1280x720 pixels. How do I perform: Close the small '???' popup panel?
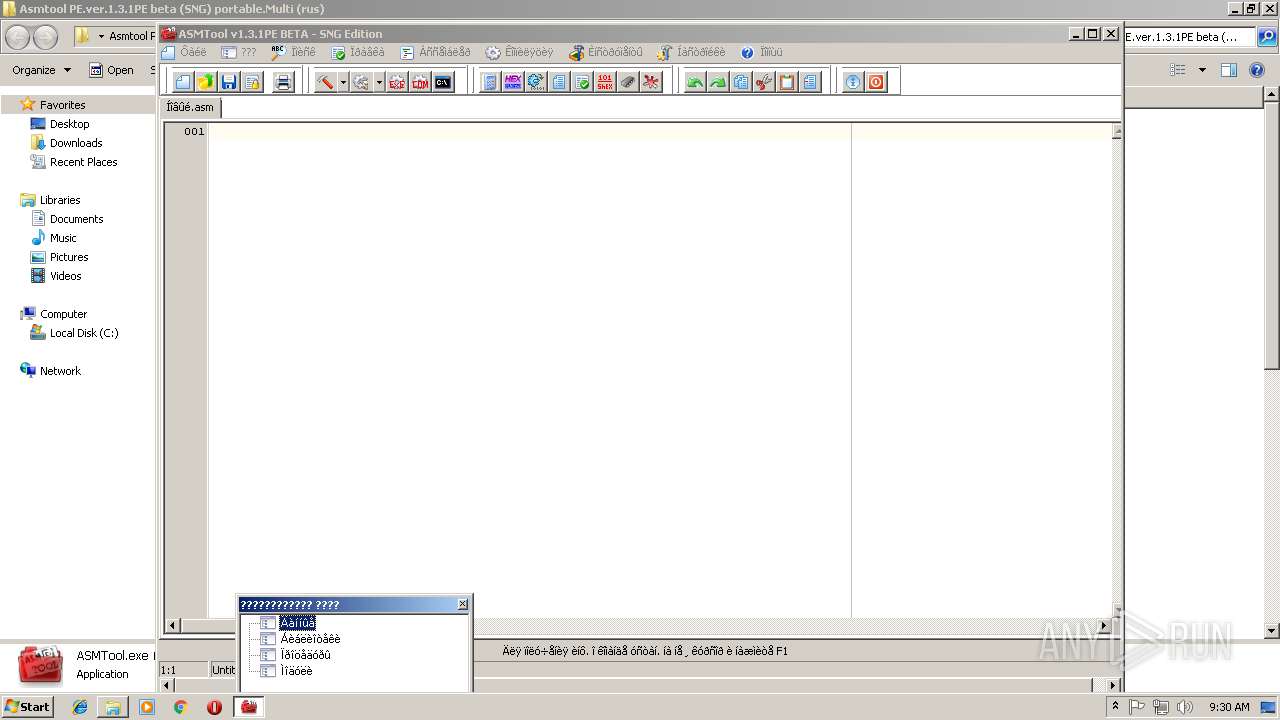(463, 604)
